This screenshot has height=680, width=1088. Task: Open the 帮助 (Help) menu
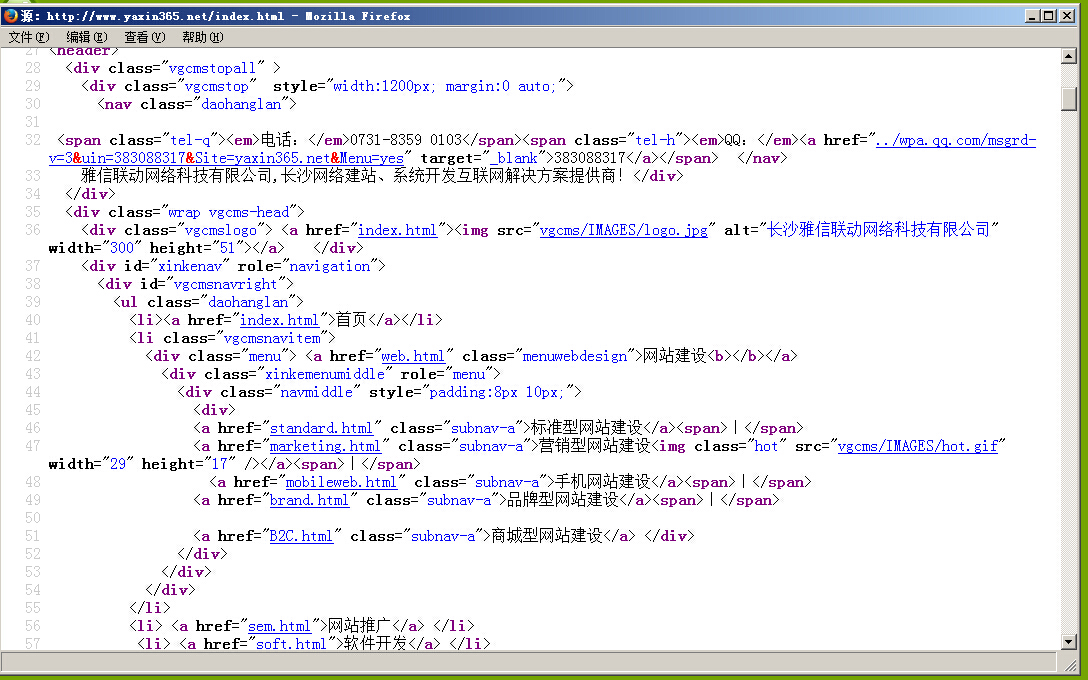click(202, 37)
